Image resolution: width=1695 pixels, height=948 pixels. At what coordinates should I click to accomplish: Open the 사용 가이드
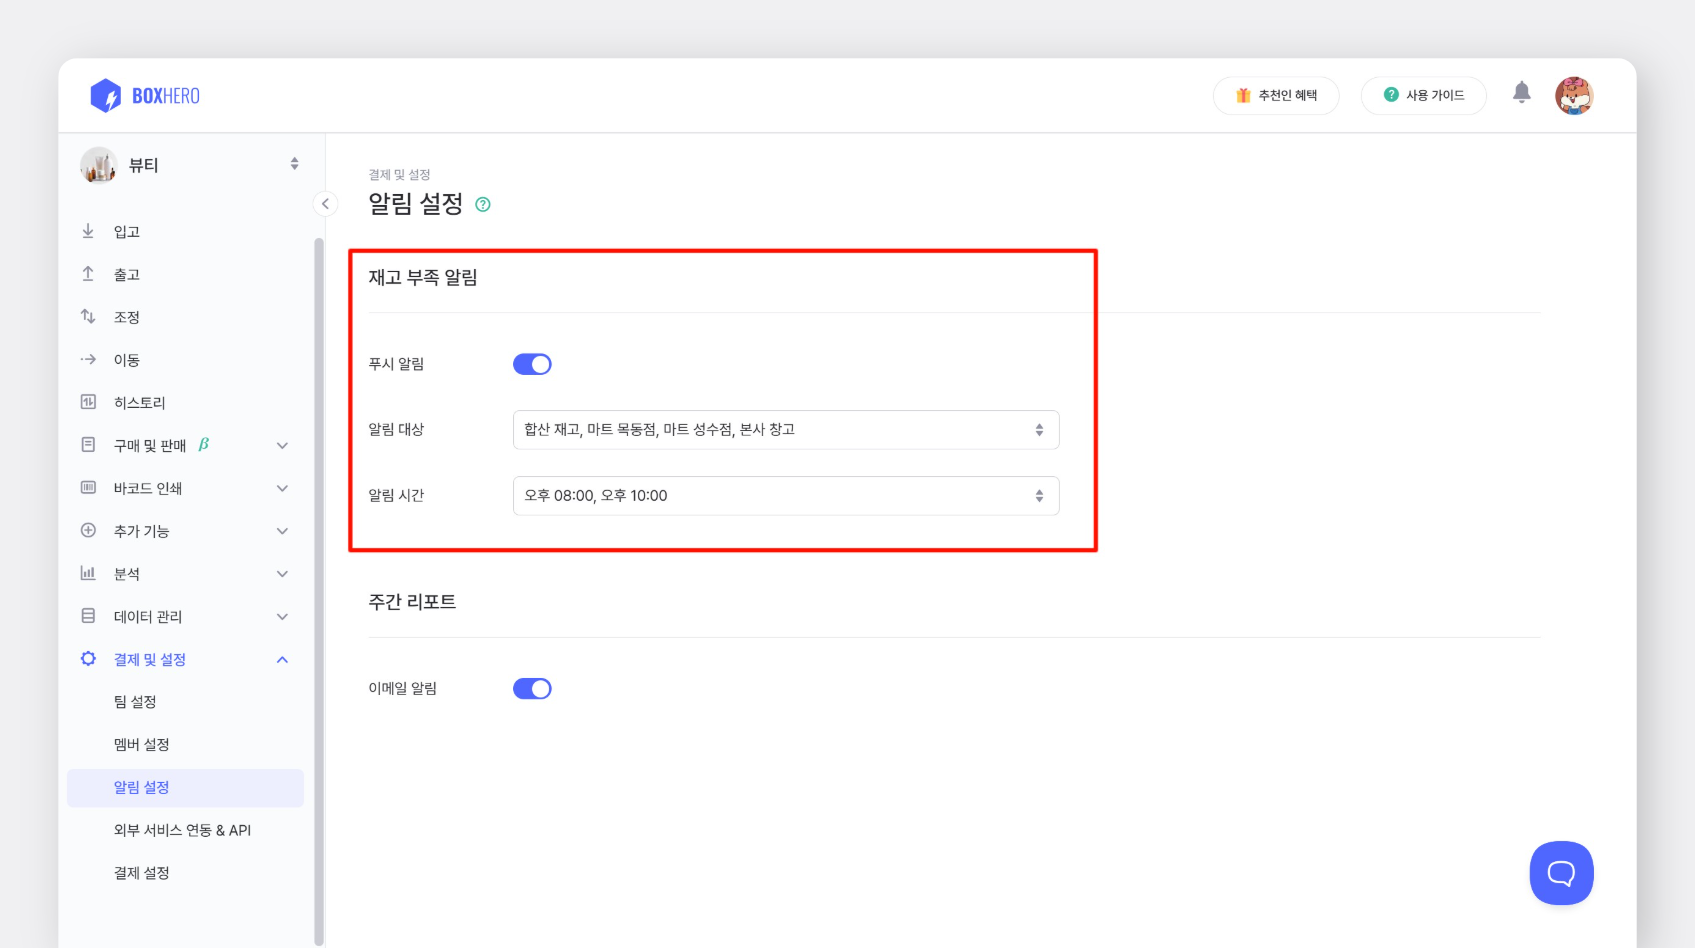tap(1423, 95)
